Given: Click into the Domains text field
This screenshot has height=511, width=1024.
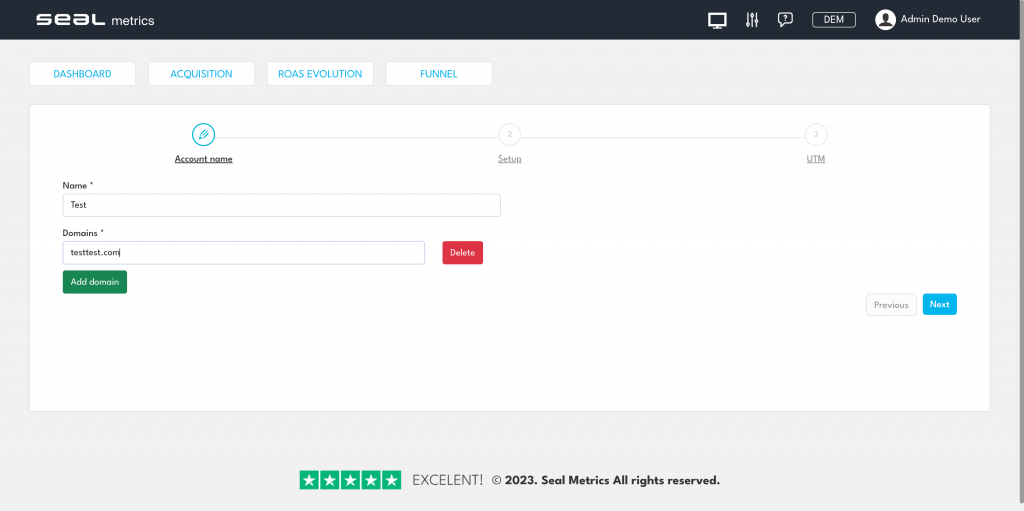Looking at the screenshot, I should click(x=243, y=253).
